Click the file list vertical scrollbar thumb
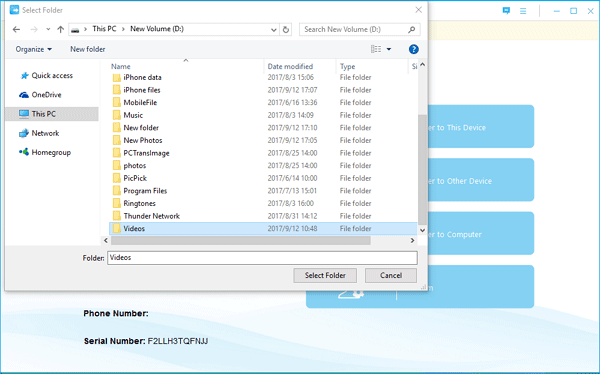The image size is (600, 374). click(422, 169)
